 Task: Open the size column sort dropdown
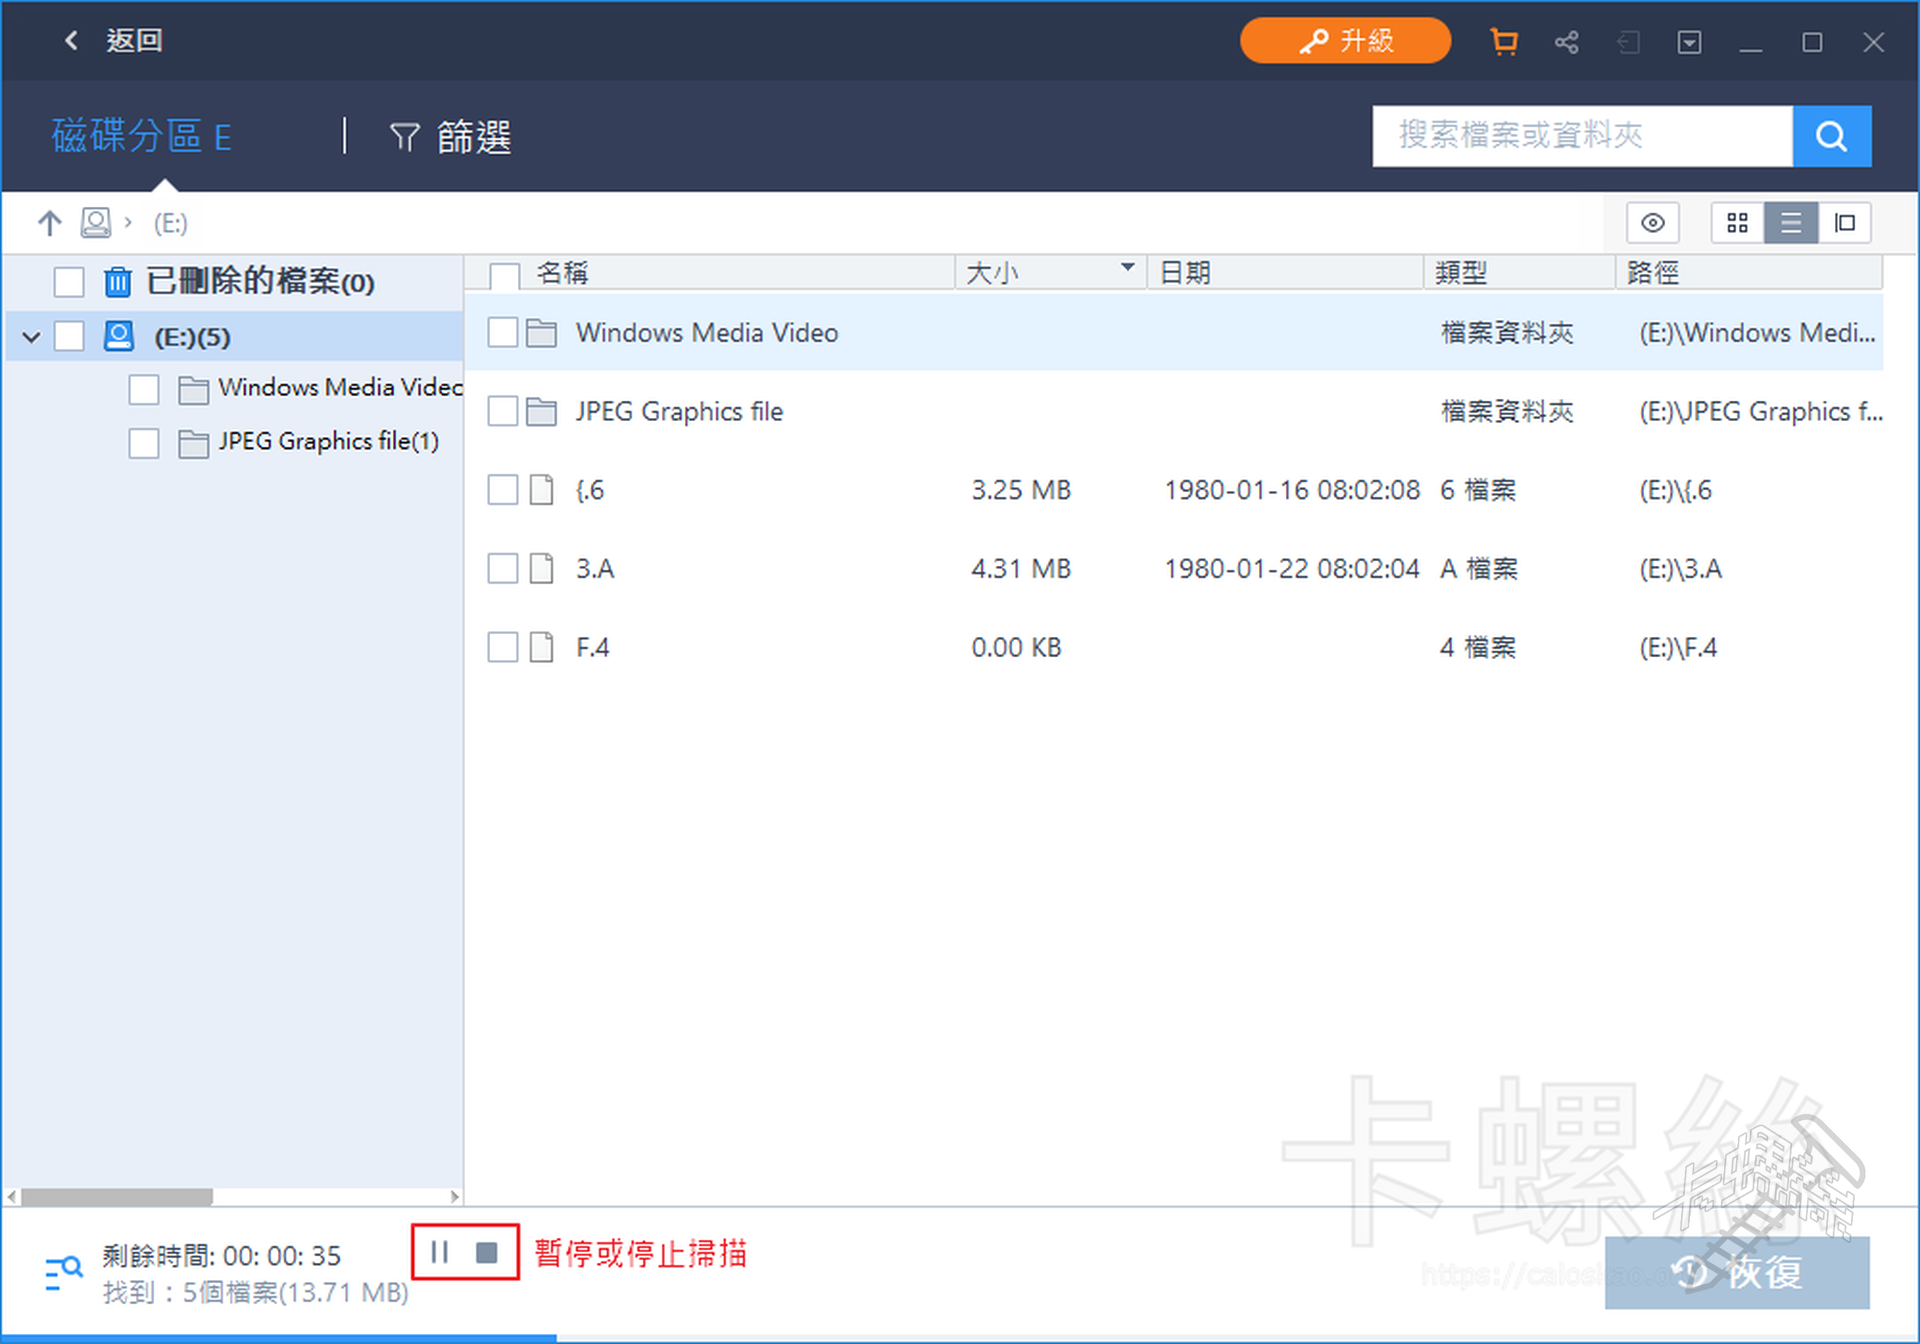tap(1127, 268)
